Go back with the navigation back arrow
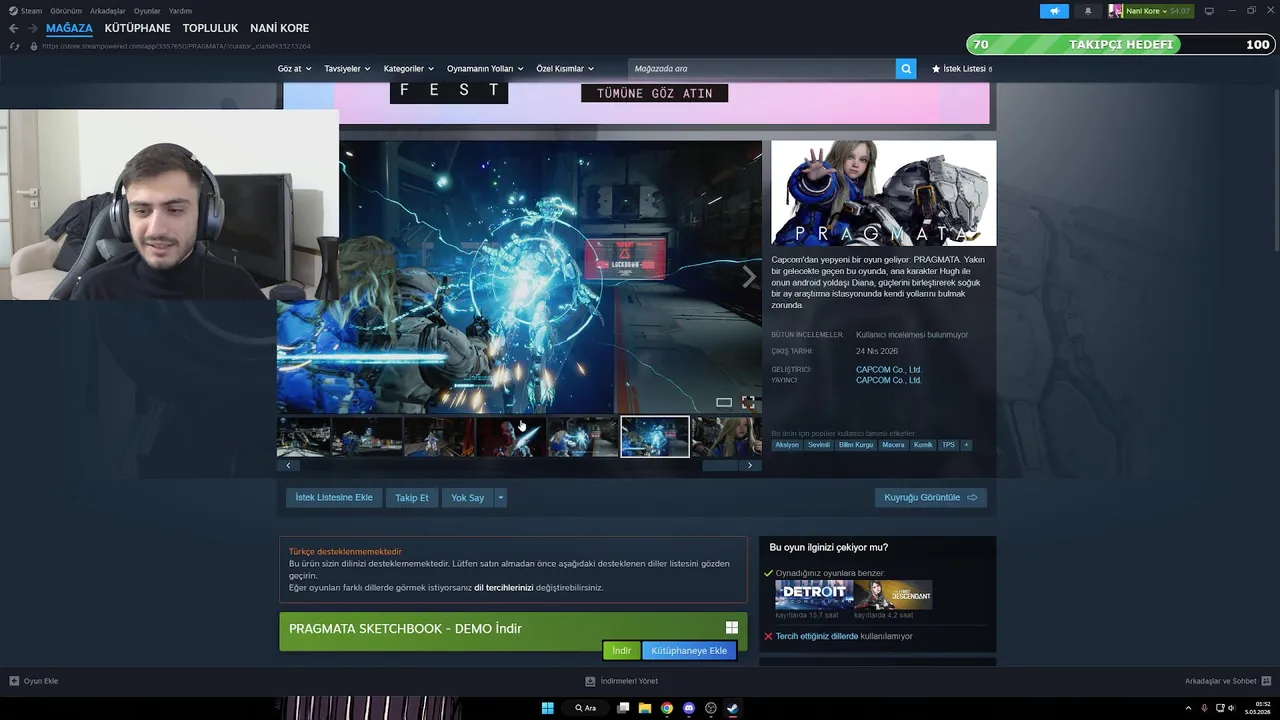1280x720 pixels. pyautogui.click(x=13, y=28)
